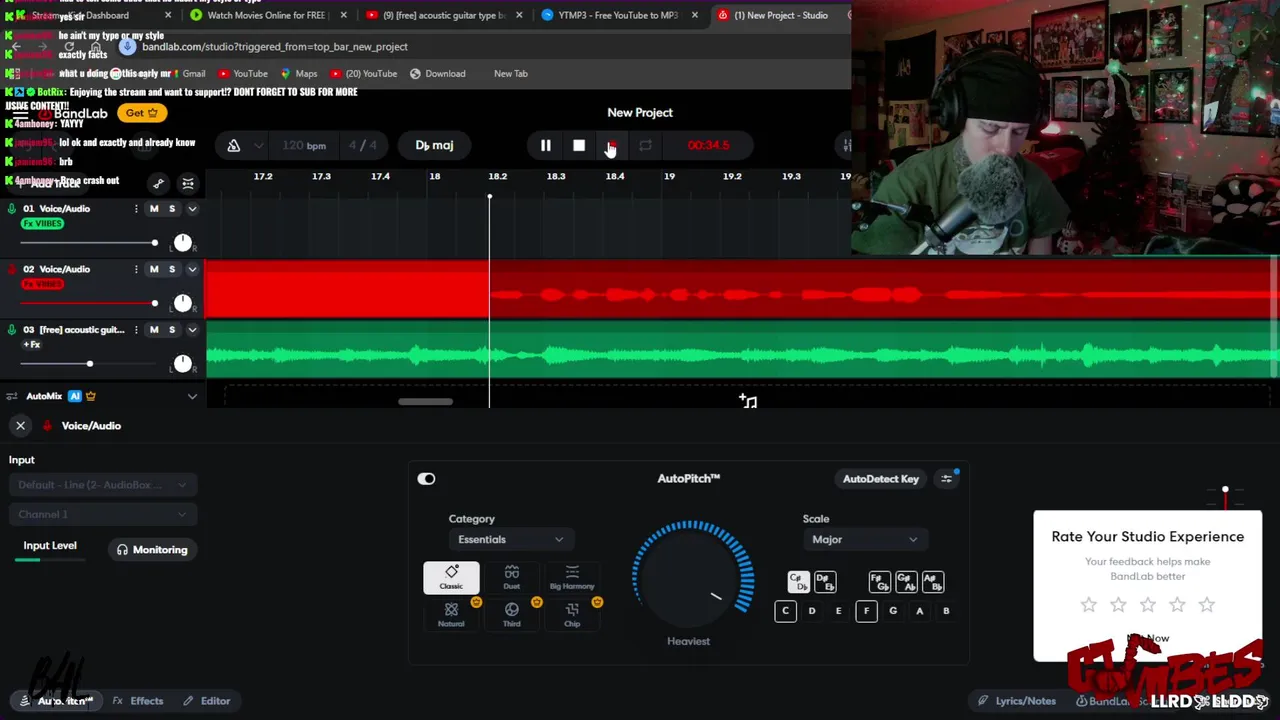Viewport: 1280px width, 720px height.
Task: Select the Third AutoPitch preset
Action: pos(511,615)
